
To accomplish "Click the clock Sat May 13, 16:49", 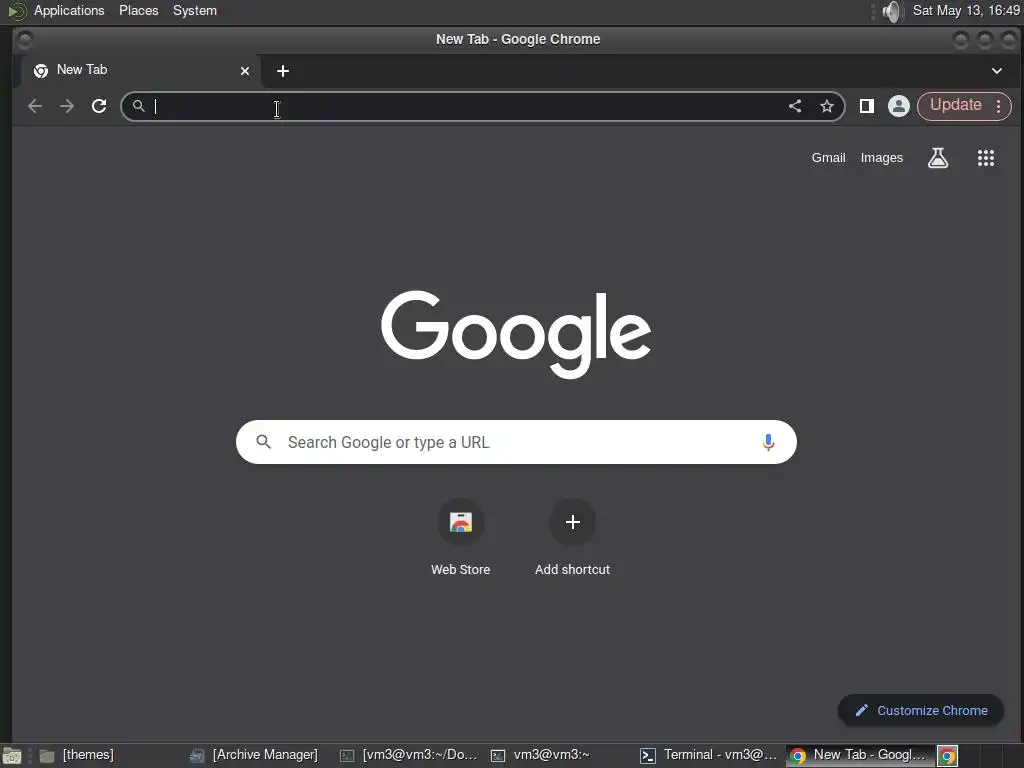I will pyautogui.click(x=966, y=10).
